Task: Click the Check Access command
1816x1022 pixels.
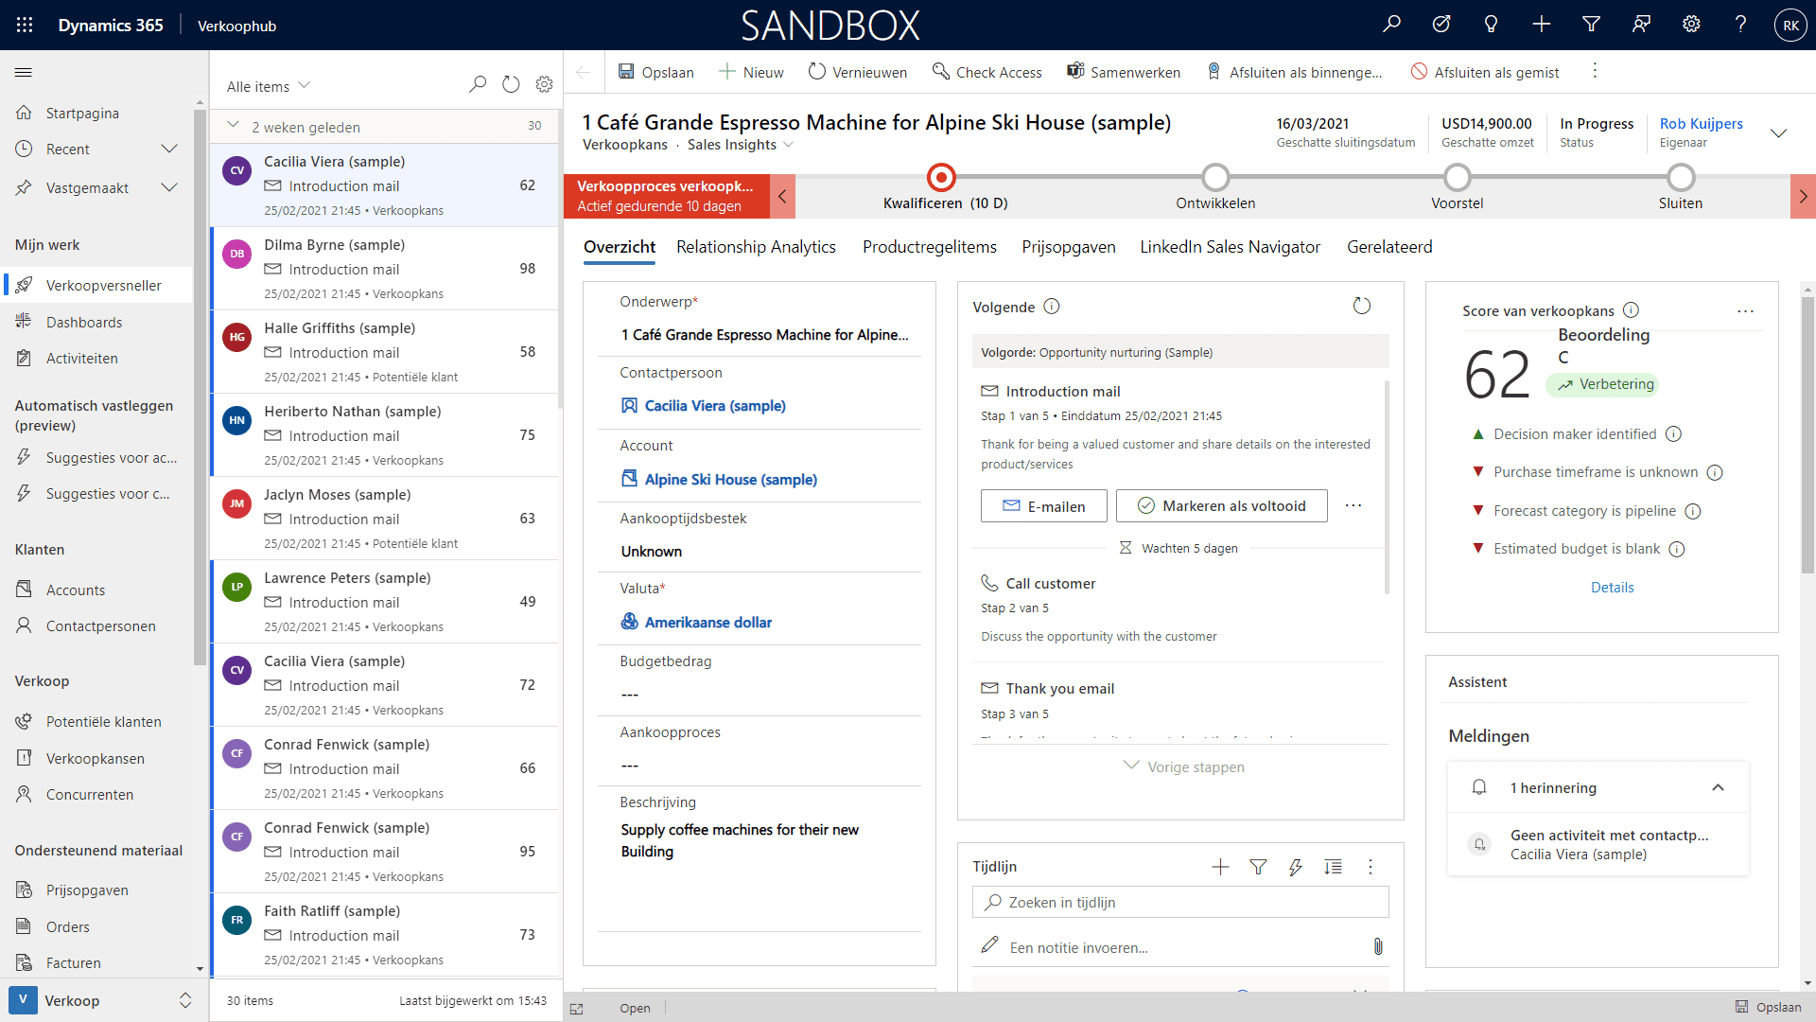Action: click(x=987, y=72)
